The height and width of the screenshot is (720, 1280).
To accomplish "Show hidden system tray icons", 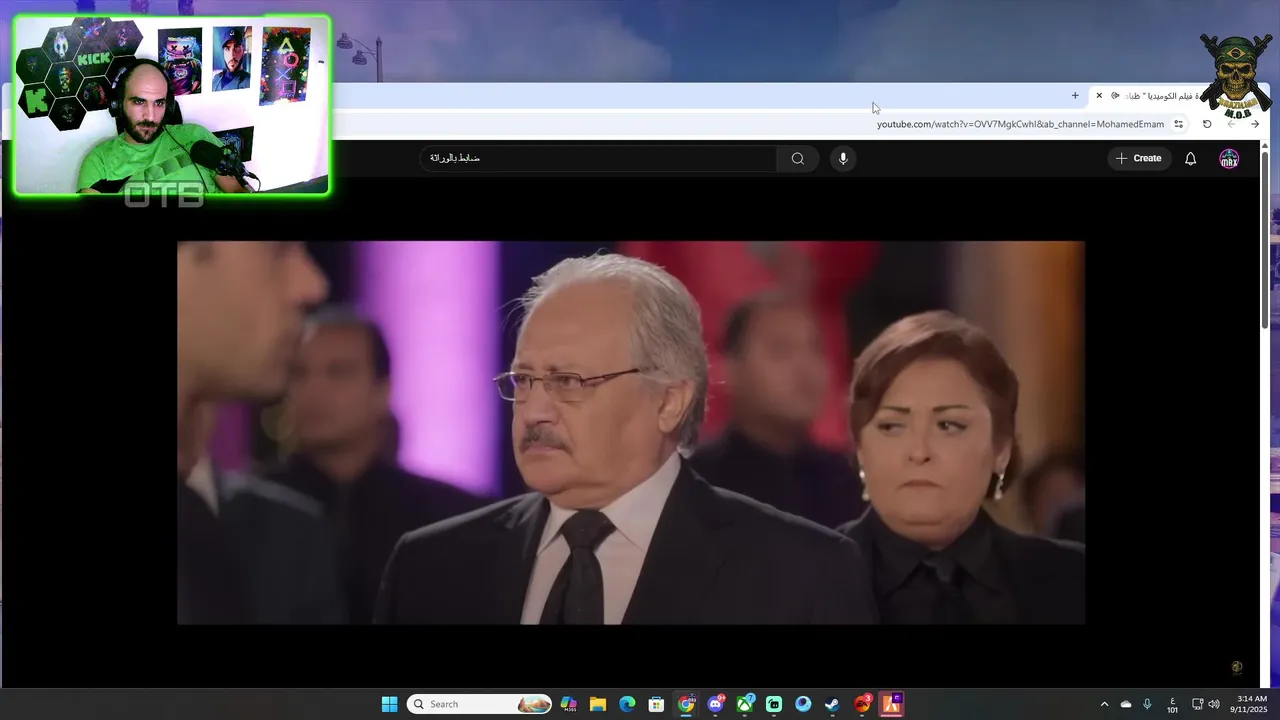I will [x=1104, y=704].
